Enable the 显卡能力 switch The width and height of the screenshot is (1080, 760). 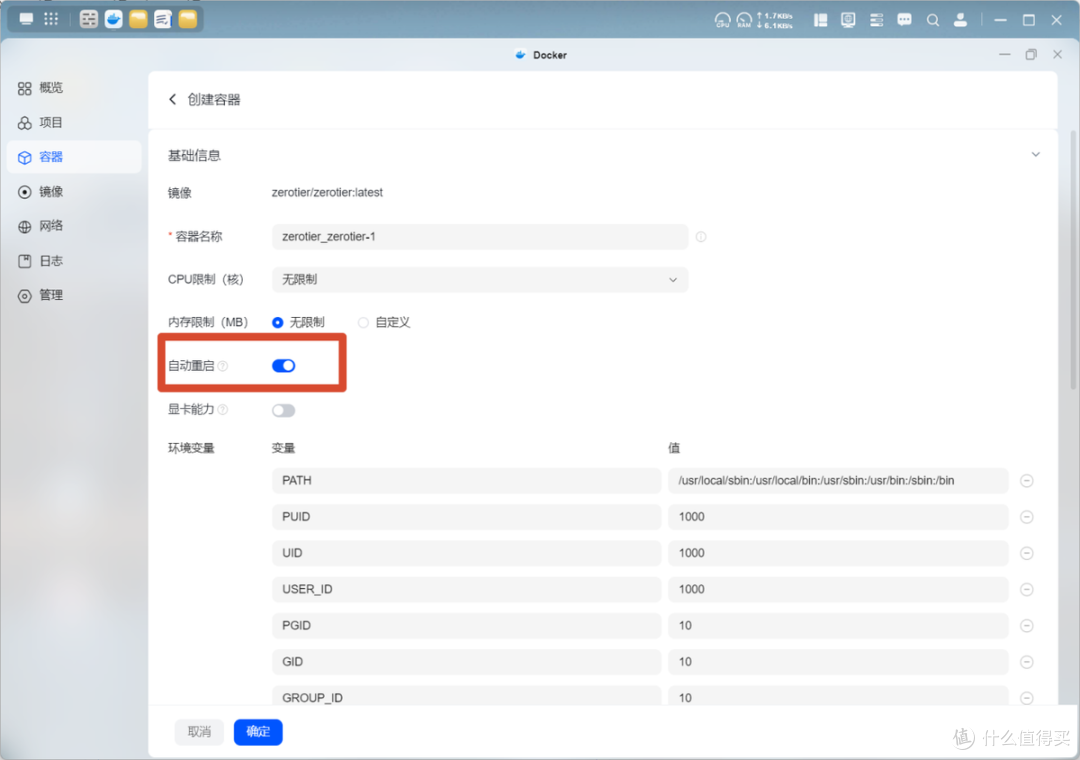pos(283,411)
